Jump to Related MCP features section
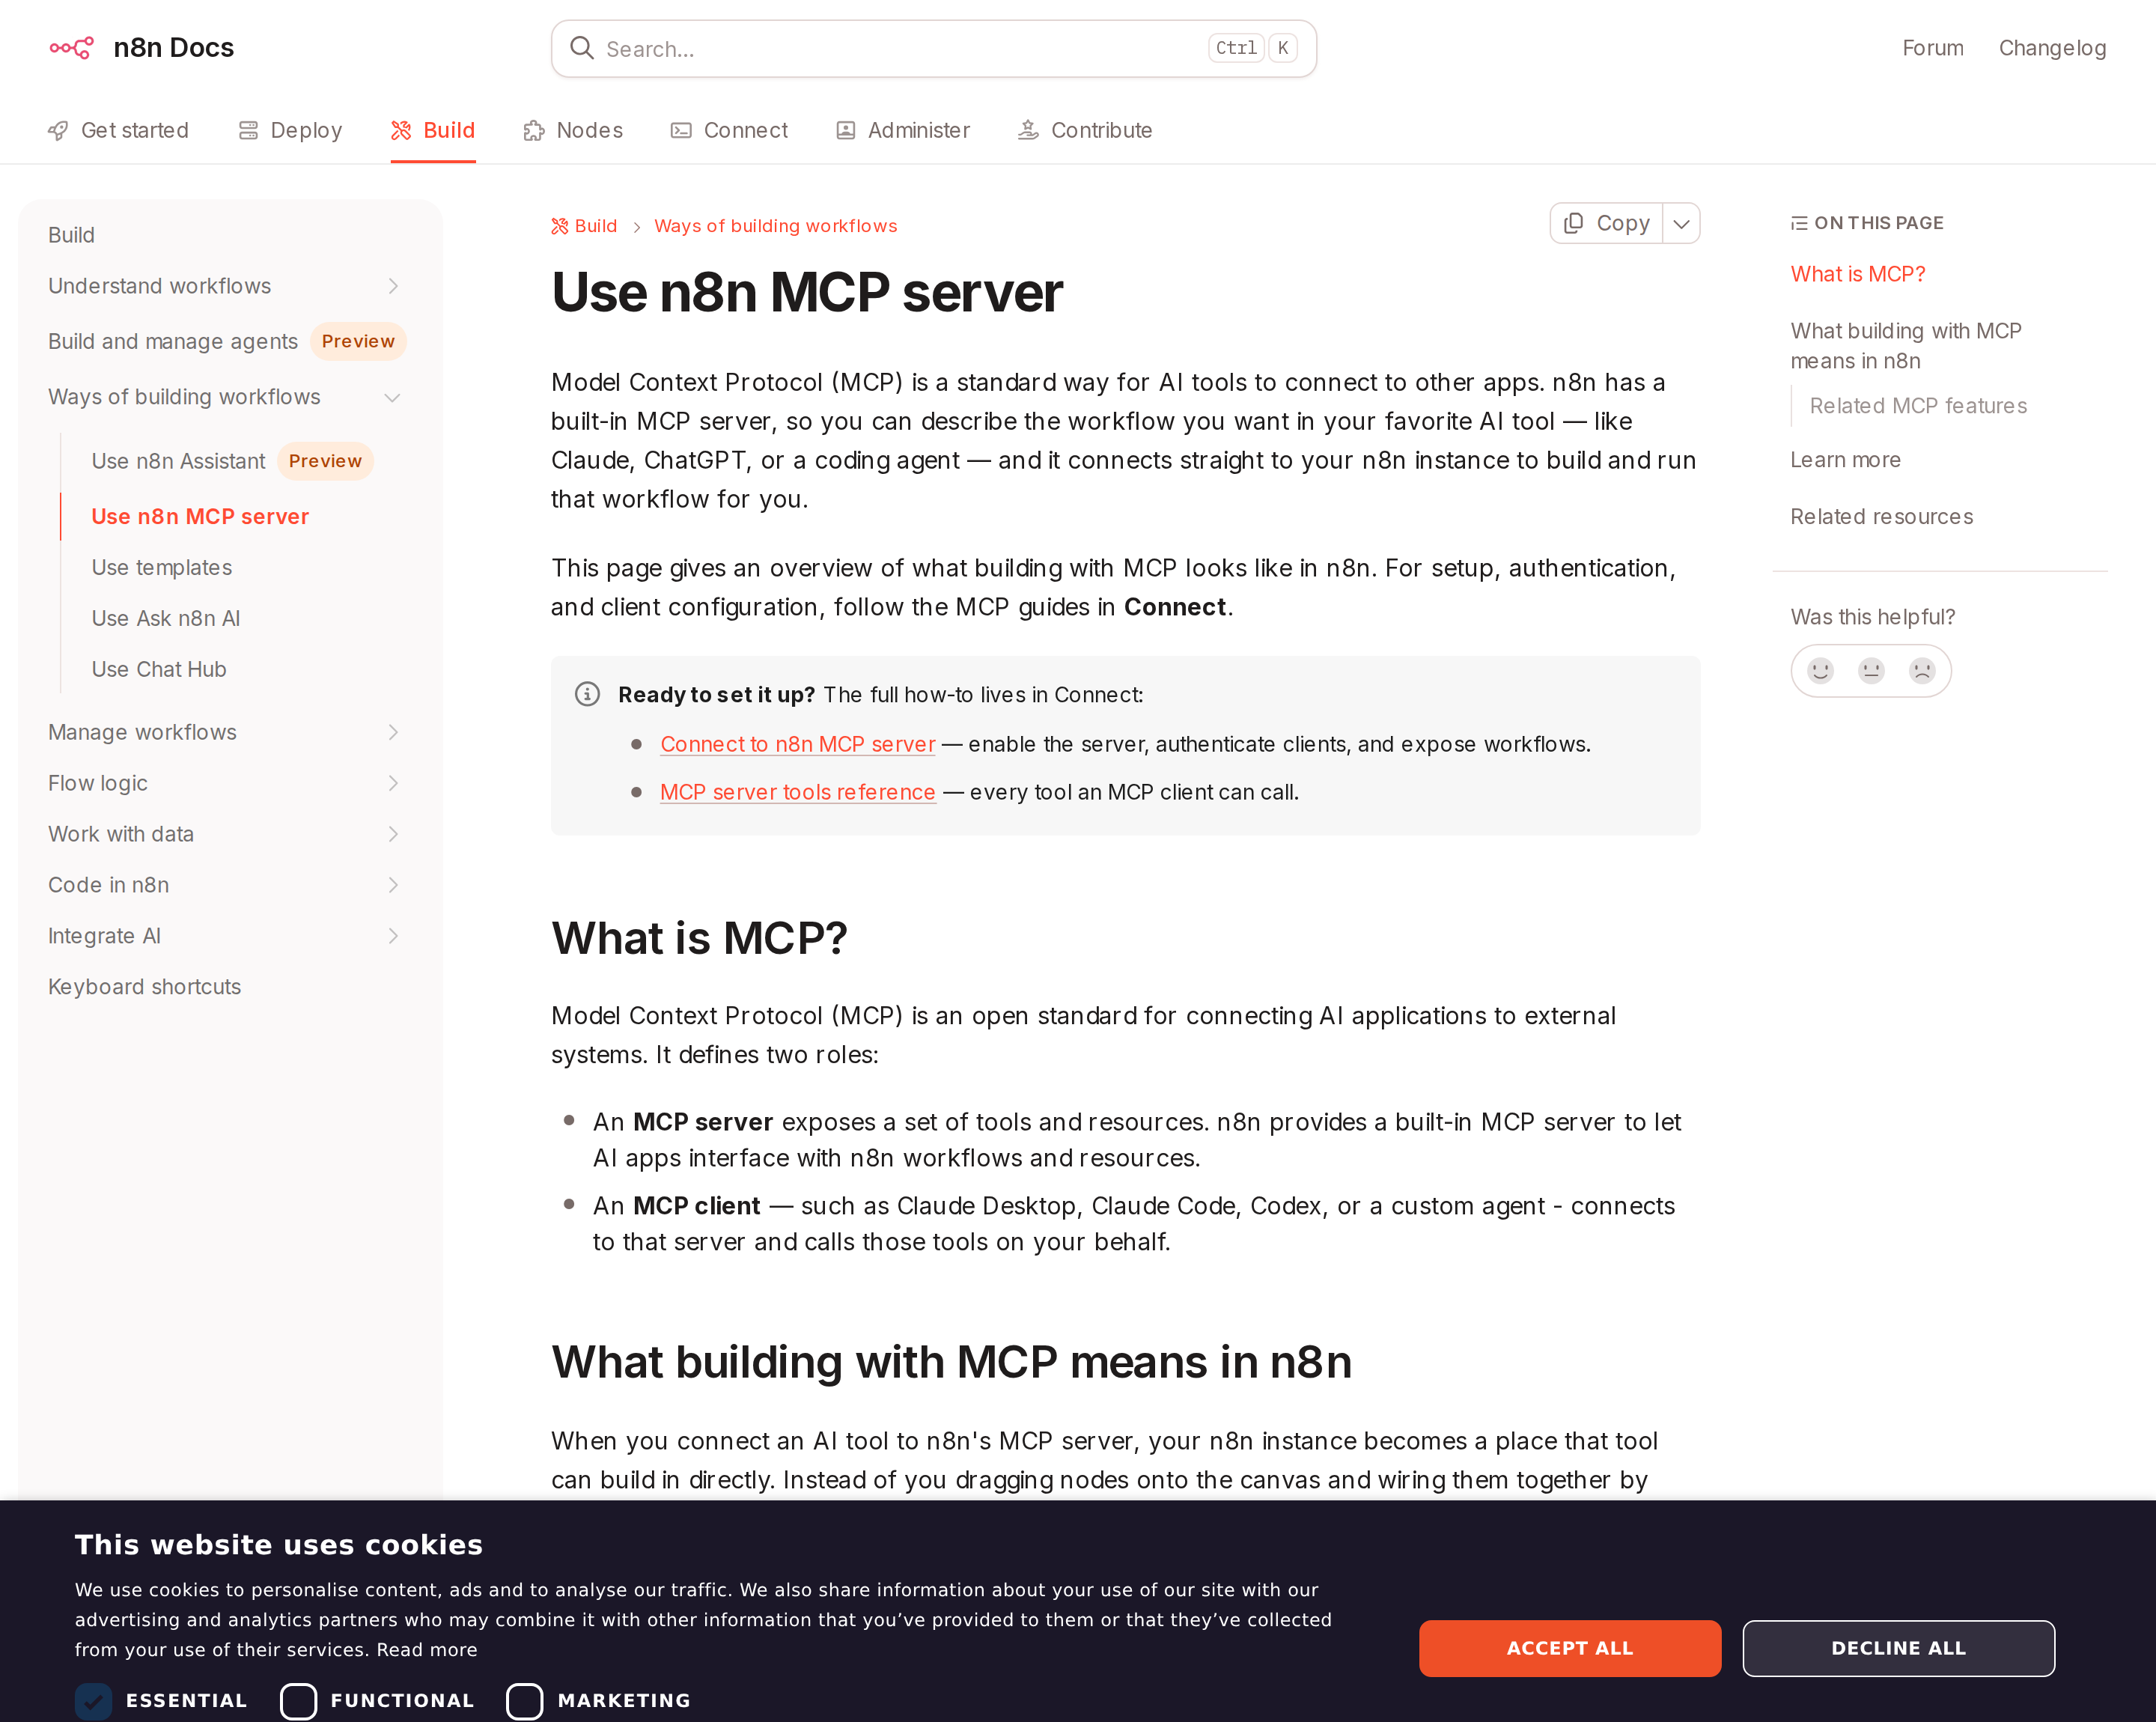Viewport: 2156px width, 1722px height. click(1918, 406)
